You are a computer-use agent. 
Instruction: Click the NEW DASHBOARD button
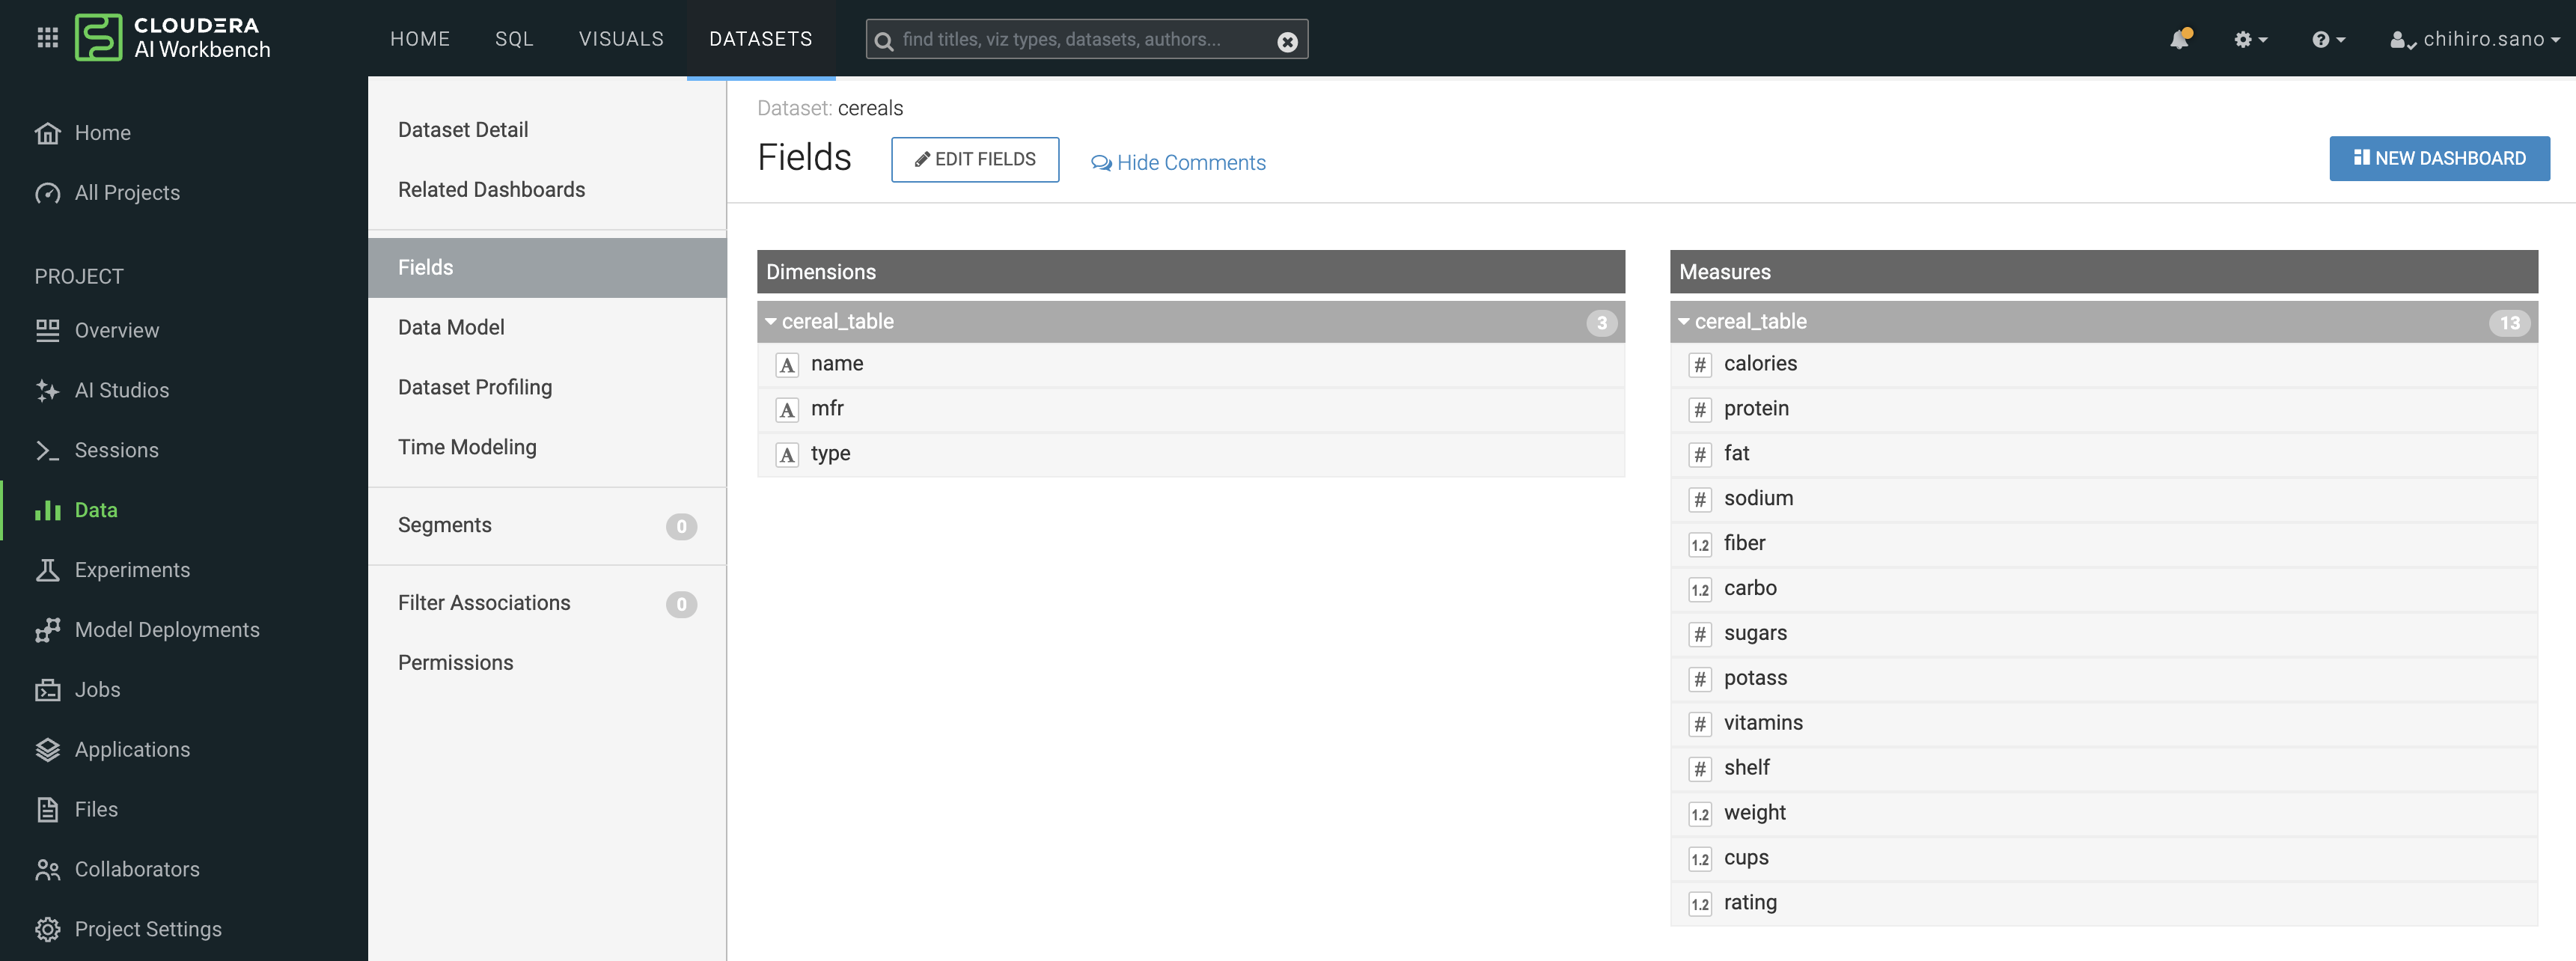[x=2439, y=158]
